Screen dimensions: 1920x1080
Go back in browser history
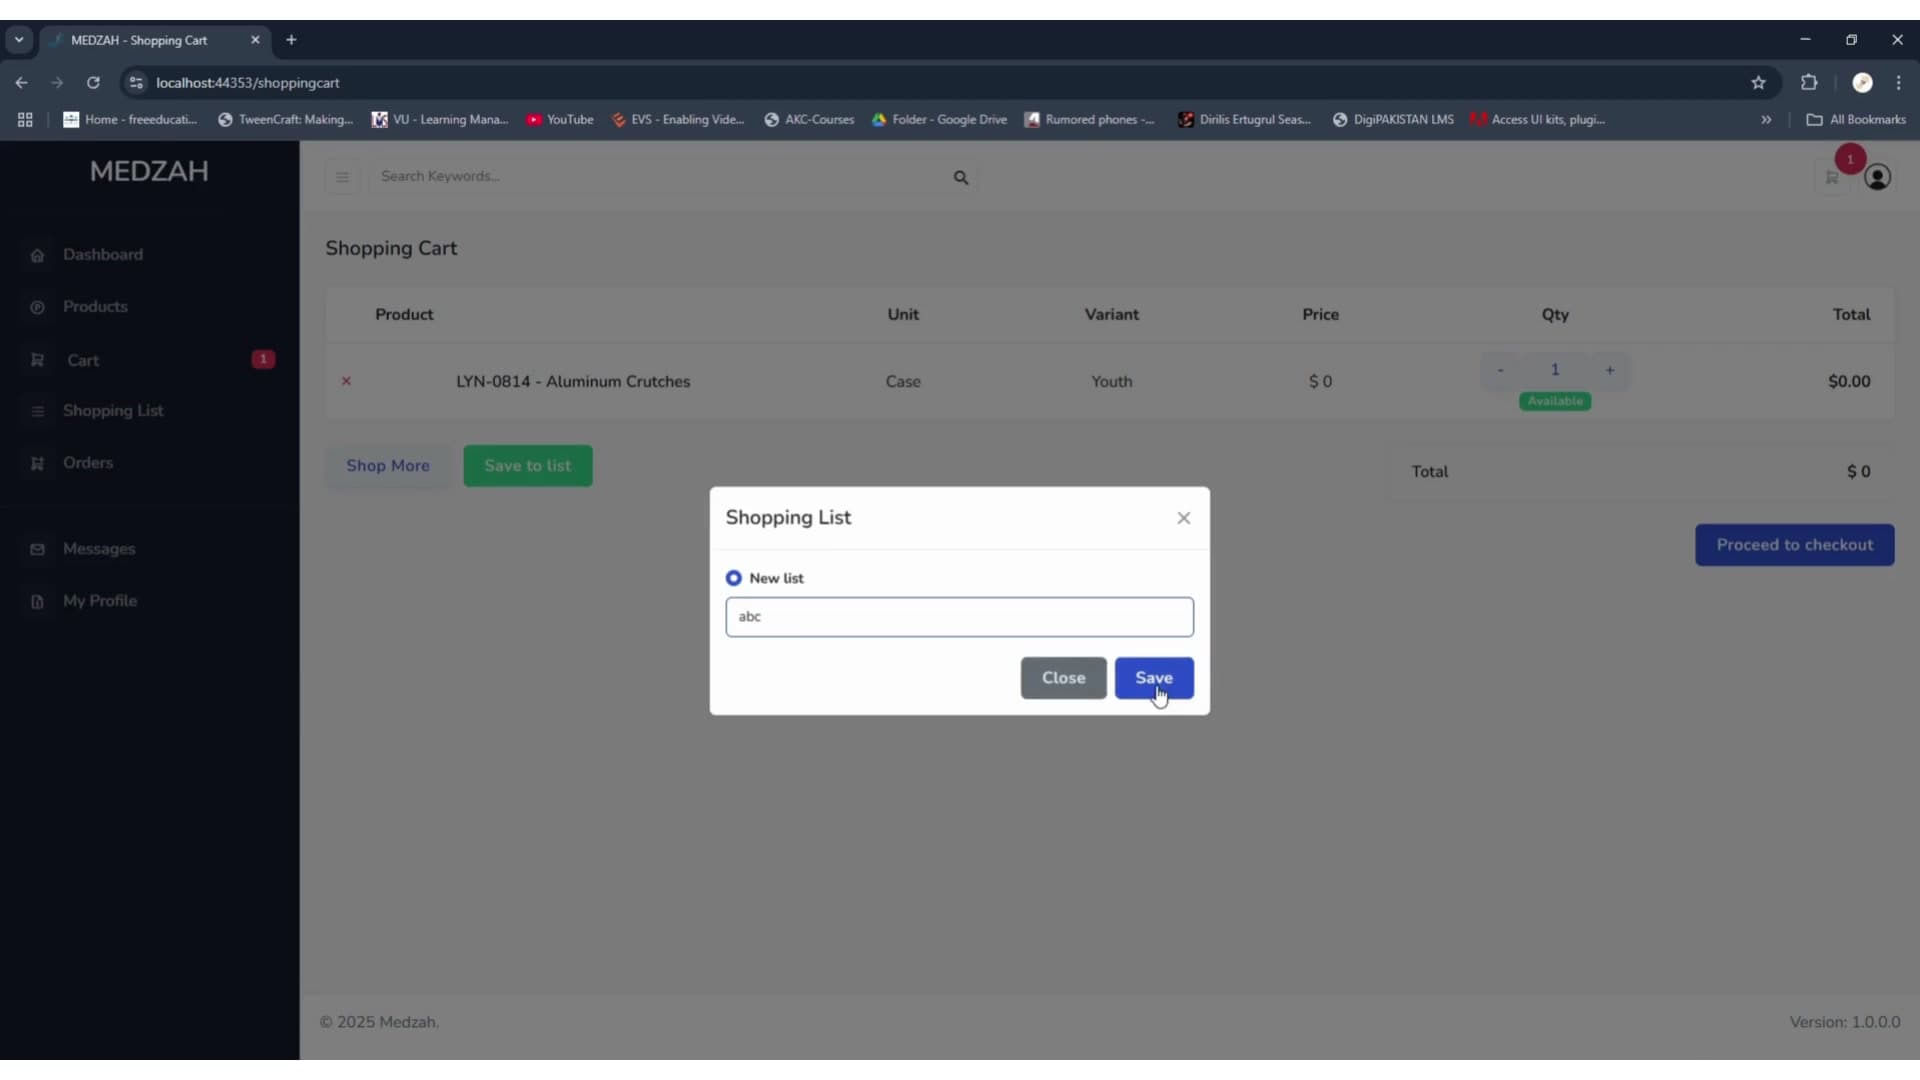click(x=21, y=83)
